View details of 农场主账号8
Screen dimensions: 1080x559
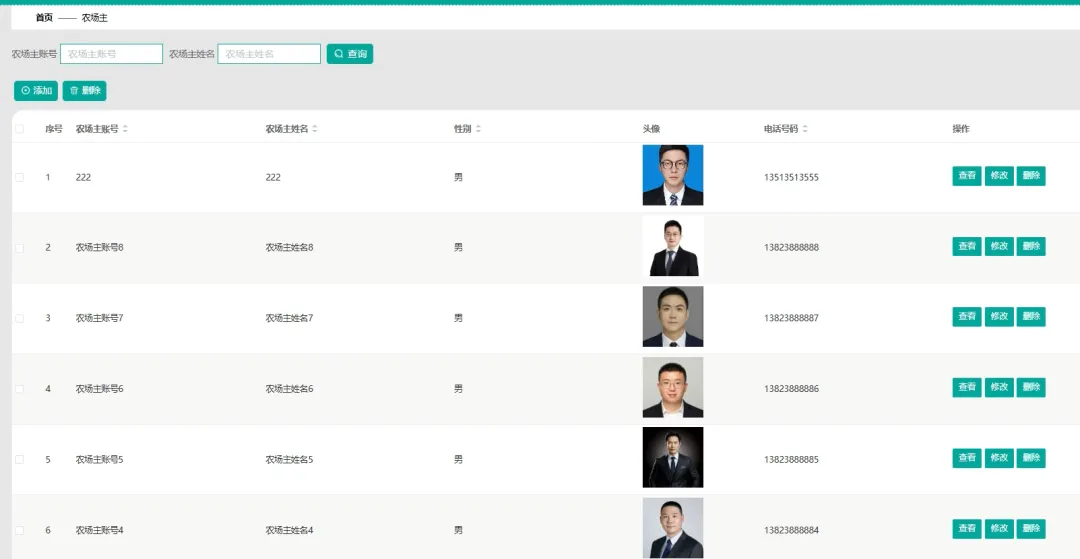click(x=967, y=246)
